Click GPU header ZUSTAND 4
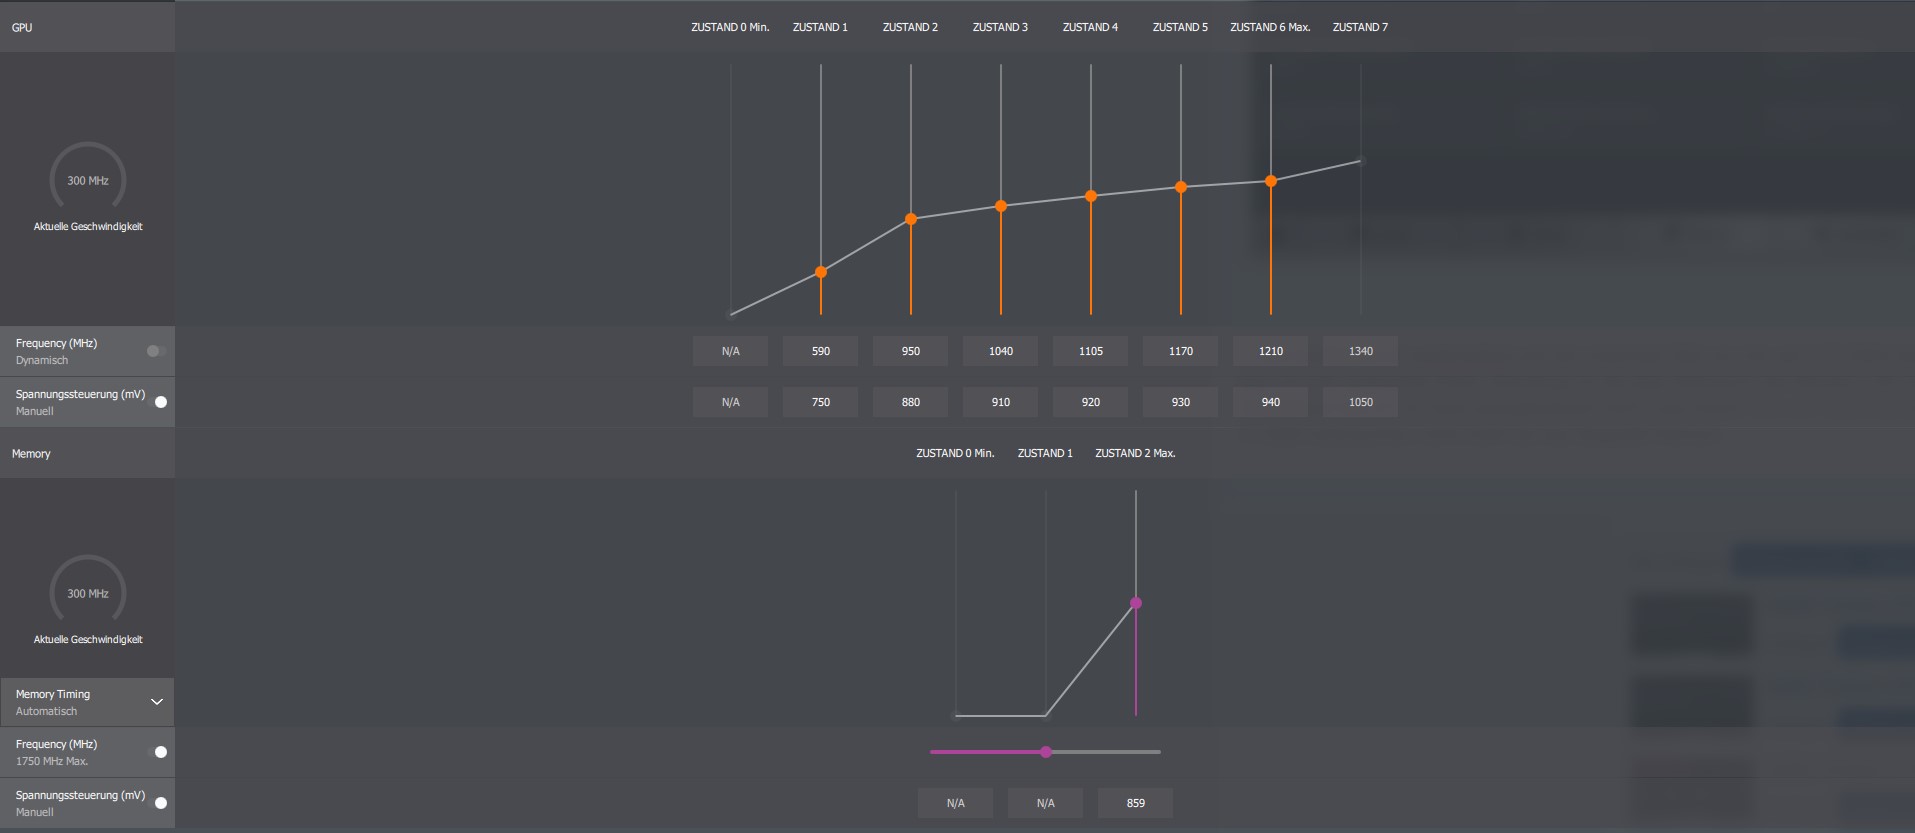The width and height of the screenshot is (1915, 833). (1090, 27)
